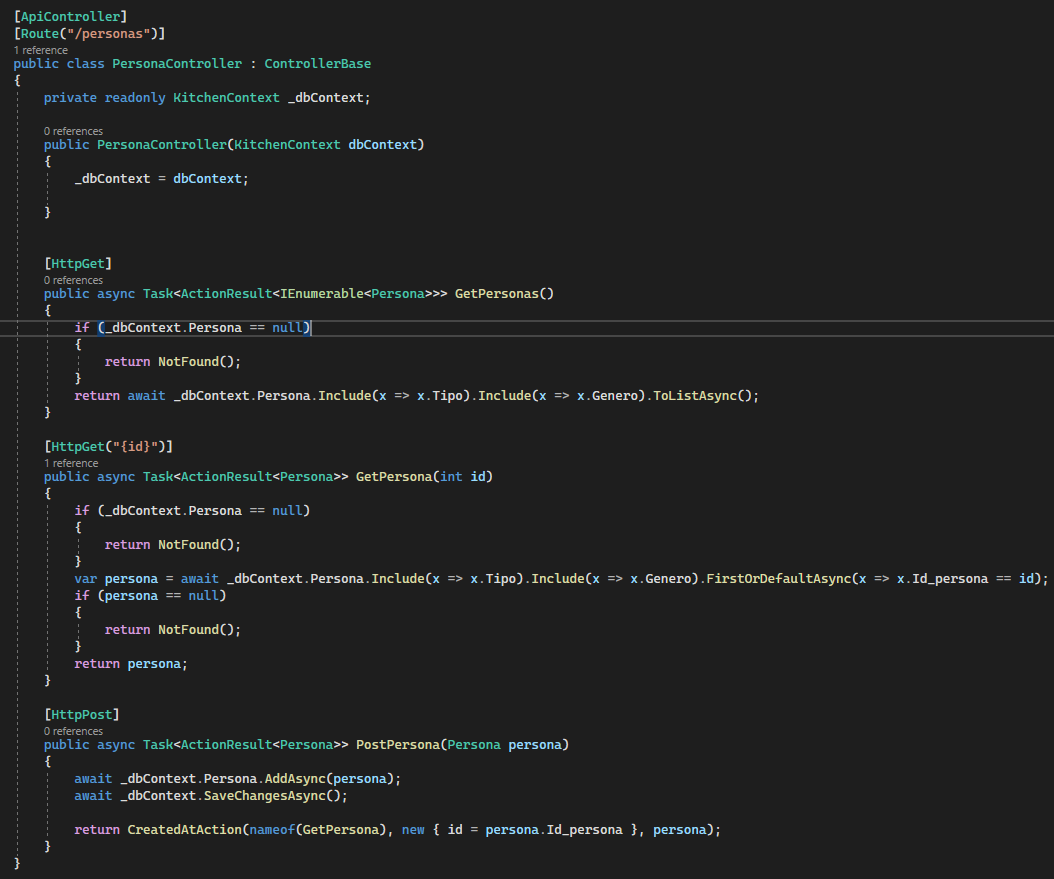Click the "{id}" string in HttpGet attribute

pos(135,446)
